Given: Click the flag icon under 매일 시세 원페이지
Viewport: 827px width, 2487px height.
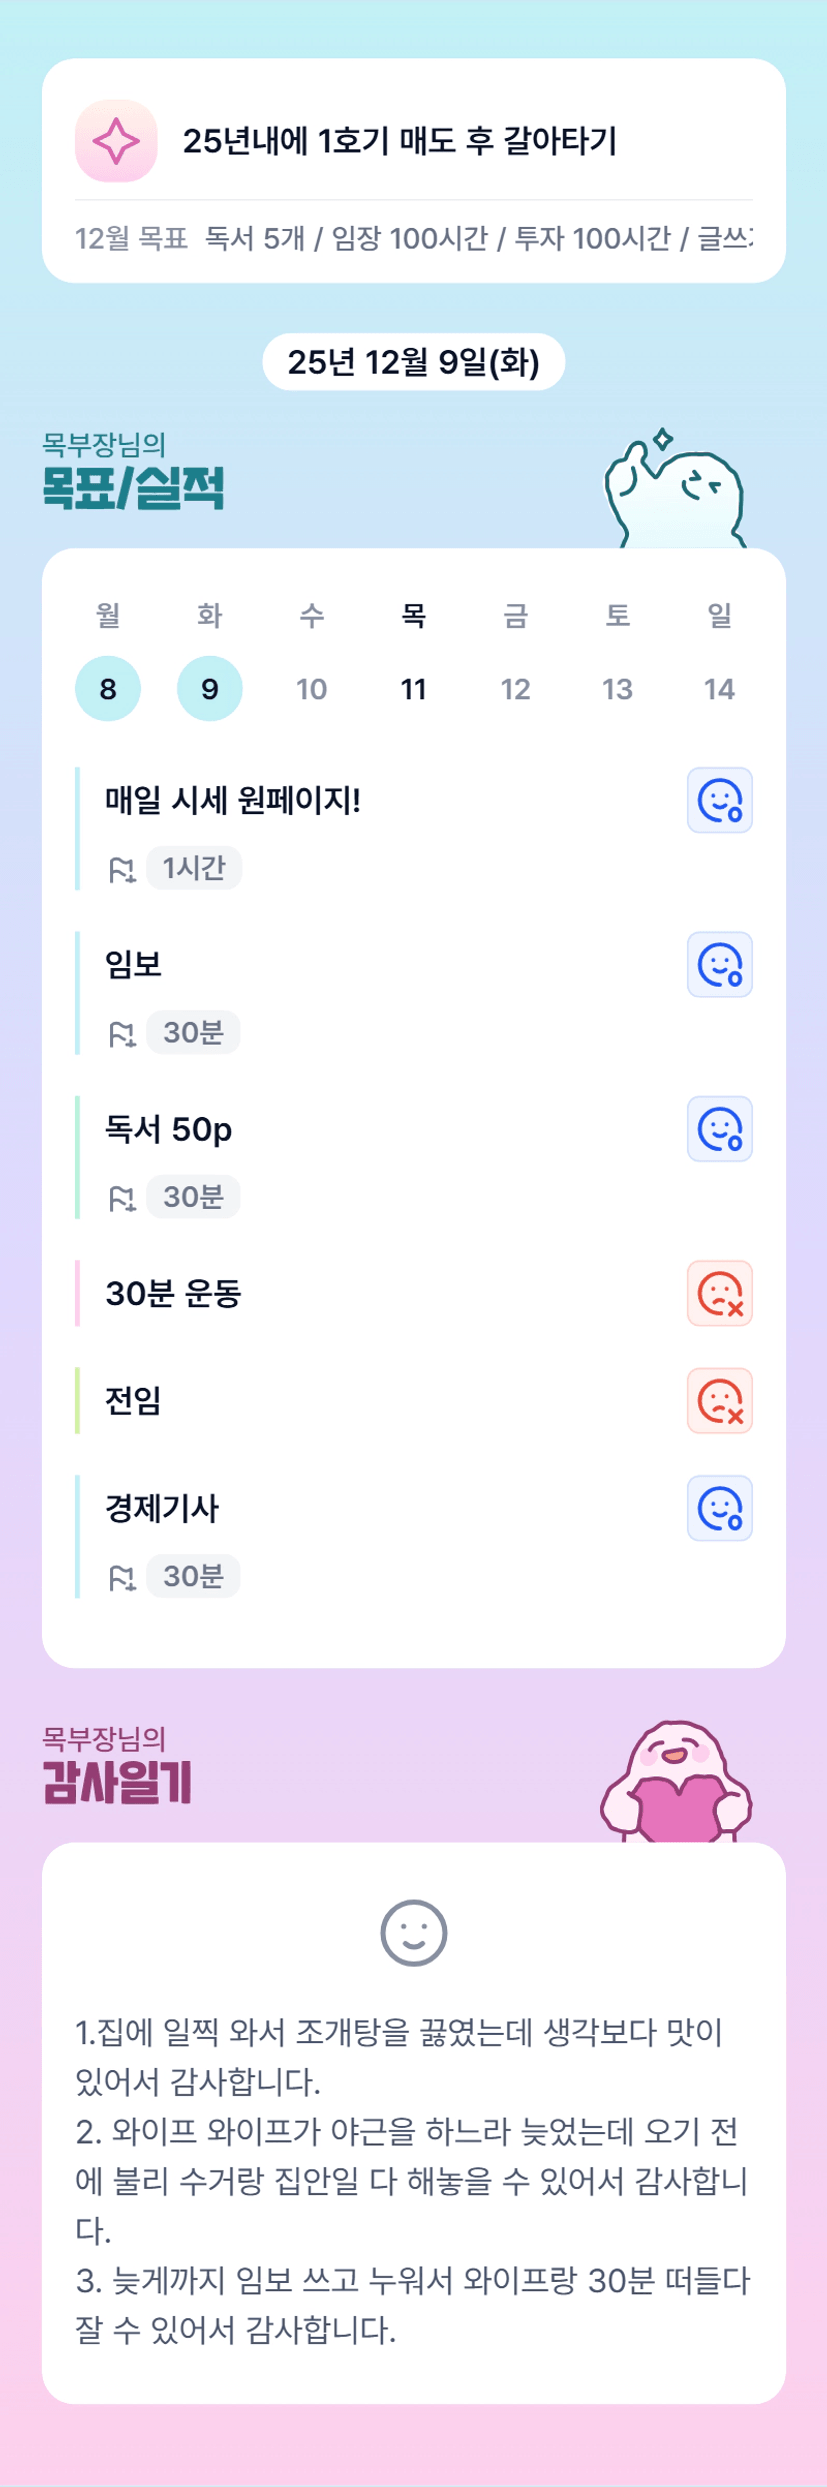Looking at the screenshot, I should (x=121, y=870).
